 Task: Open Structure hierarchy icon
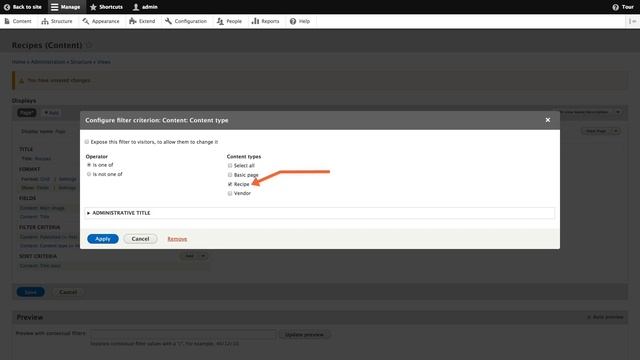tap(45, 21)
